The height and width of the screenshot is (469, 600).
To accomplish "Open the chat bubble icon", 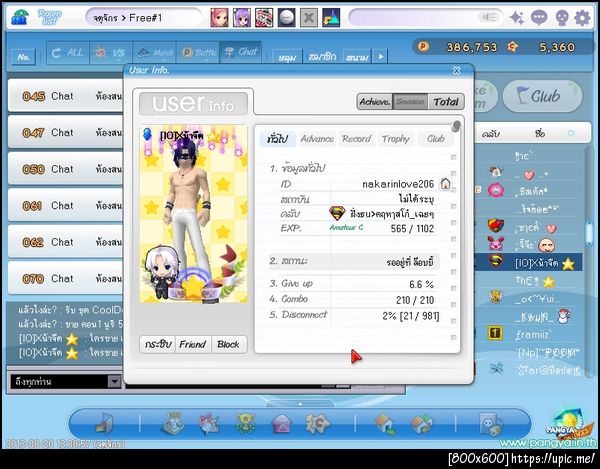I will (539, 18).
